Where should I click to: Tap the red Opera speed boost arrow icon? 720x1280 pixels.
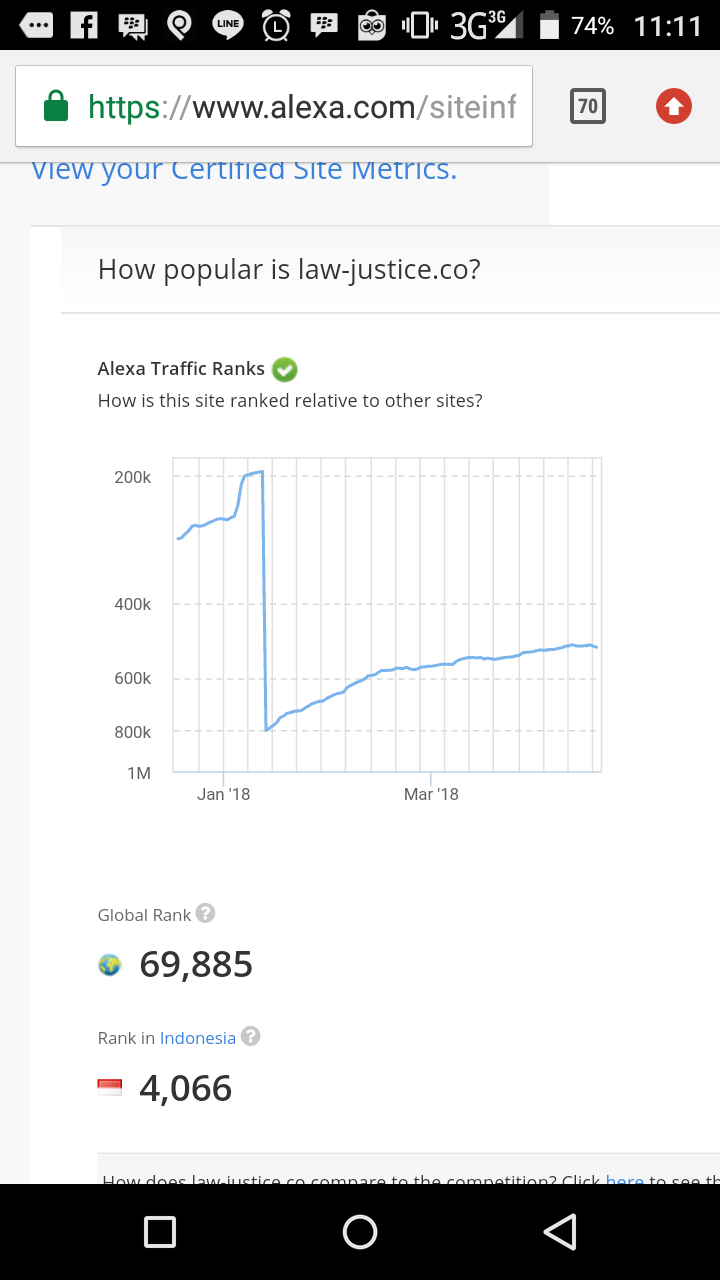[672, 106]
